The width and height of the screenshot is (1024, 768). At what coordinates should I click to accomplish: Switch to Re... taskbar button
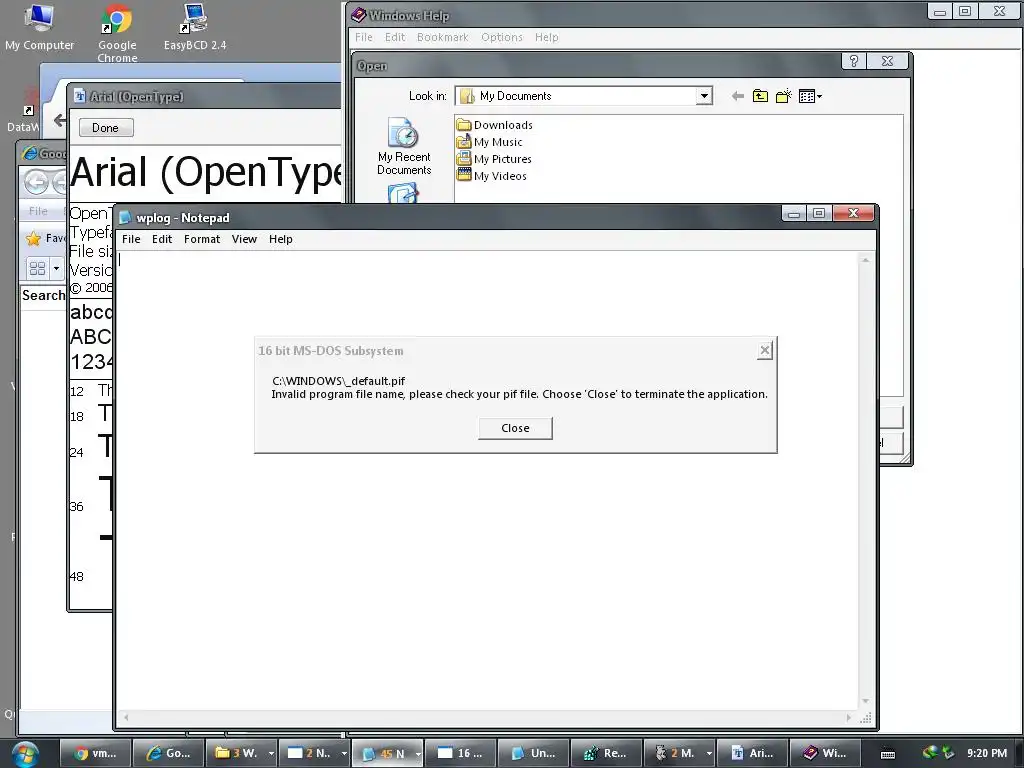coord(607,753)
